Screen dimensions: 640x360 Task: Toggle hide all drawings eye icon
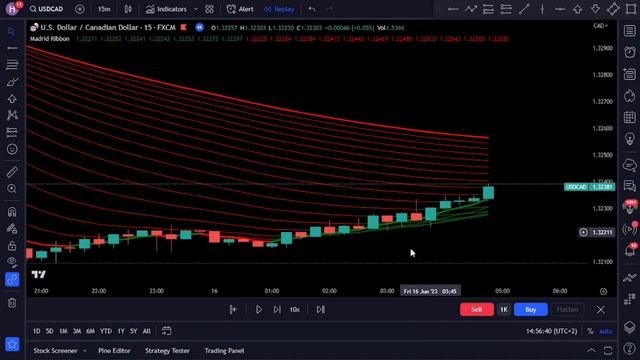(12, 262)
